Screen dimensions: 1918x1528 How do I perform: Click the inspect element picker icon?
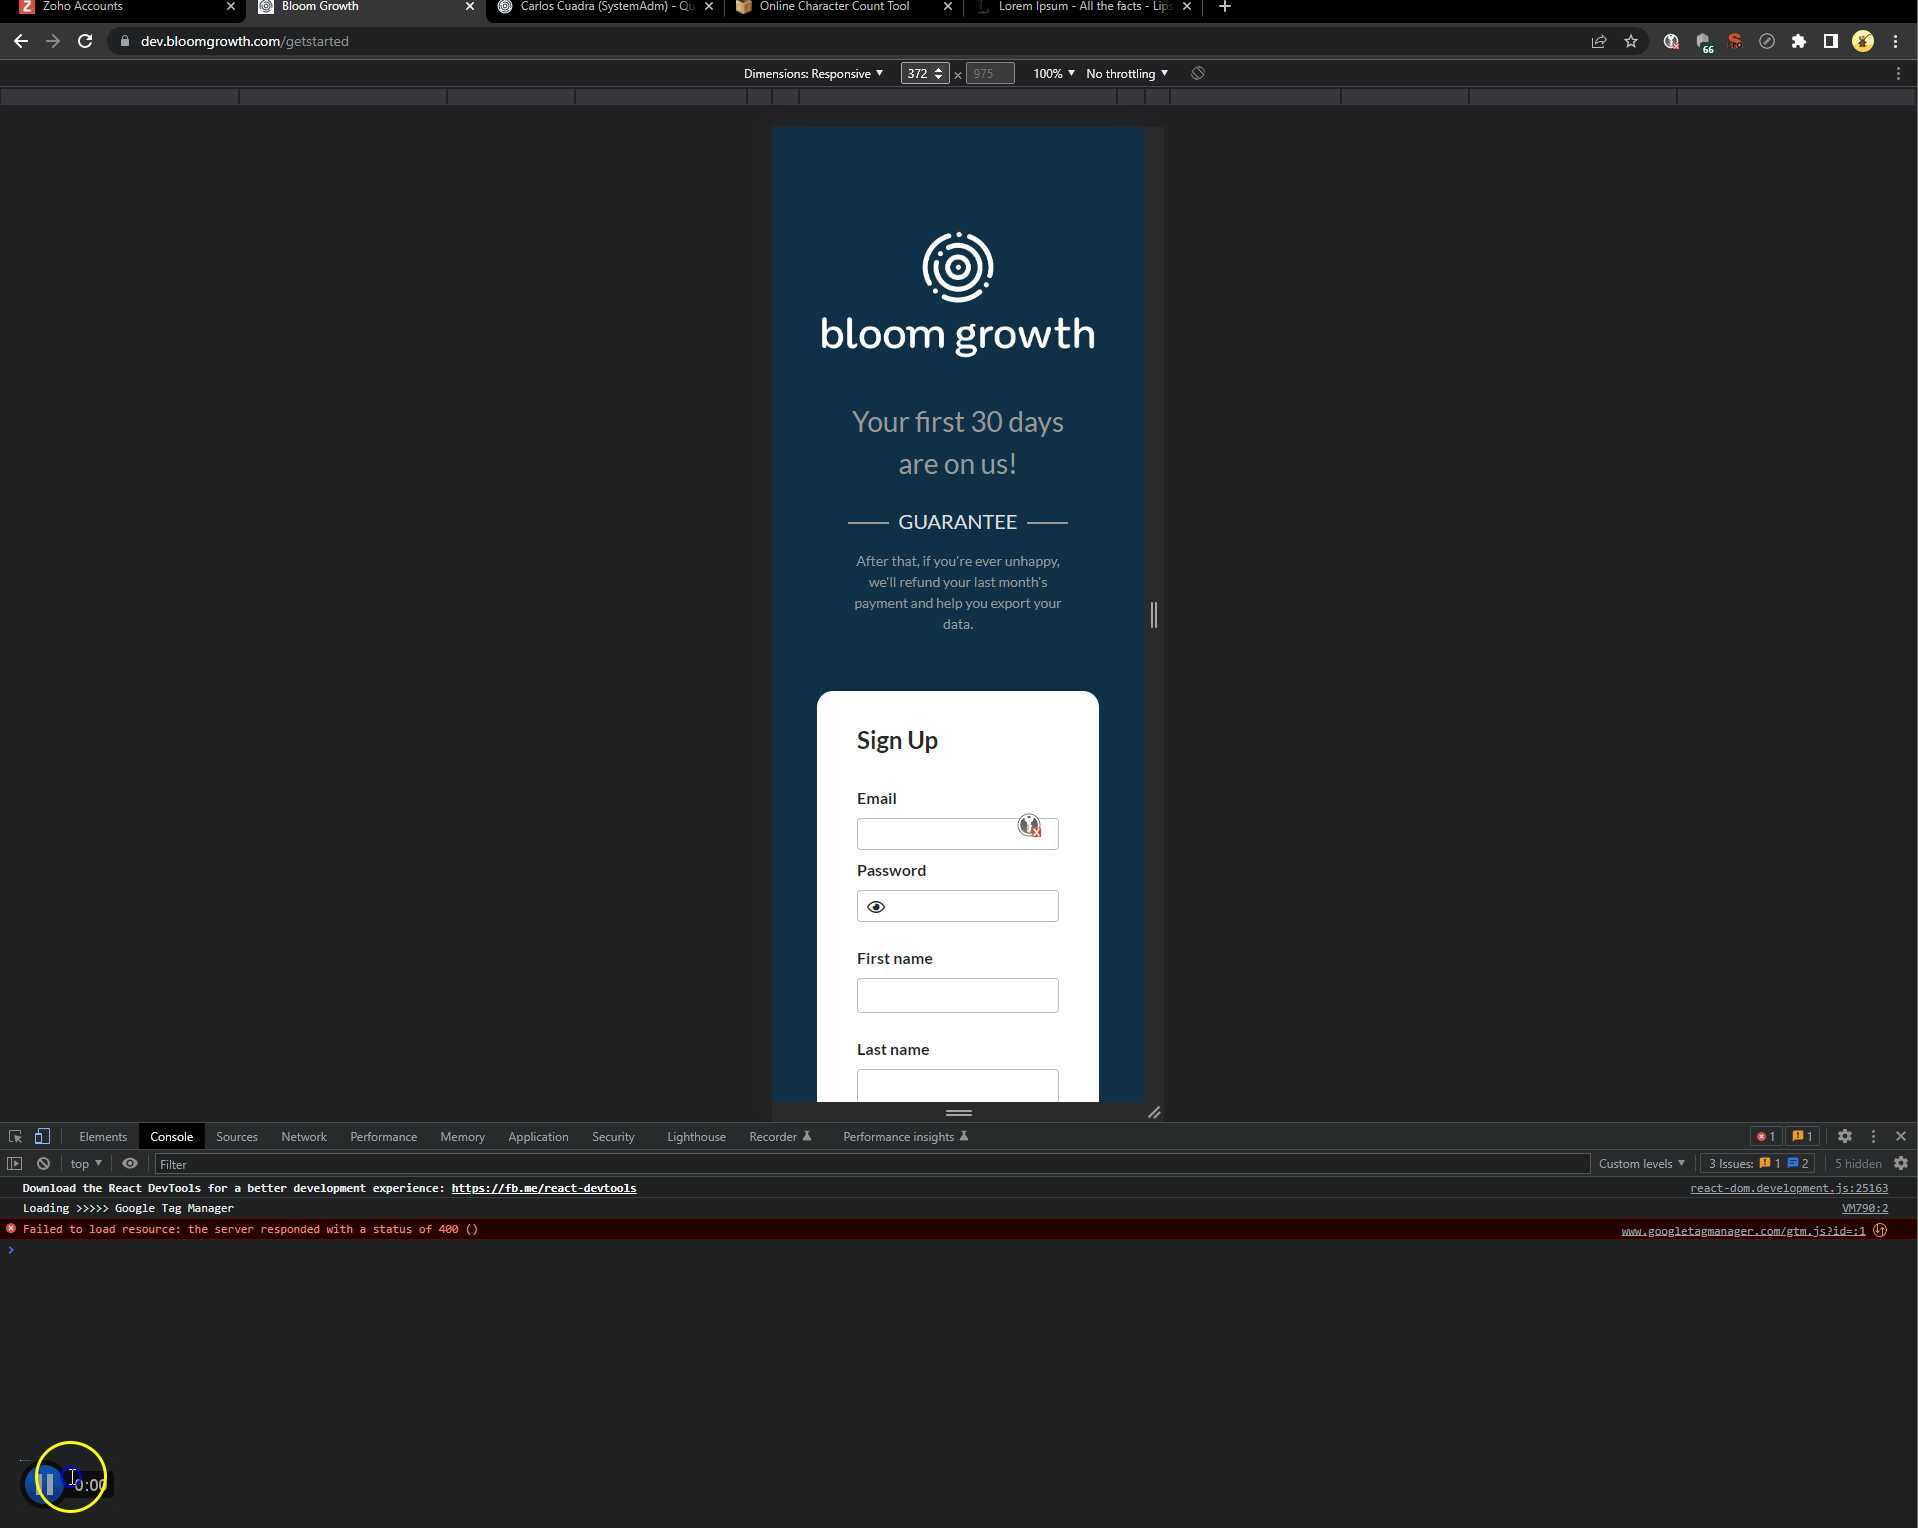tap(15, 1137)
